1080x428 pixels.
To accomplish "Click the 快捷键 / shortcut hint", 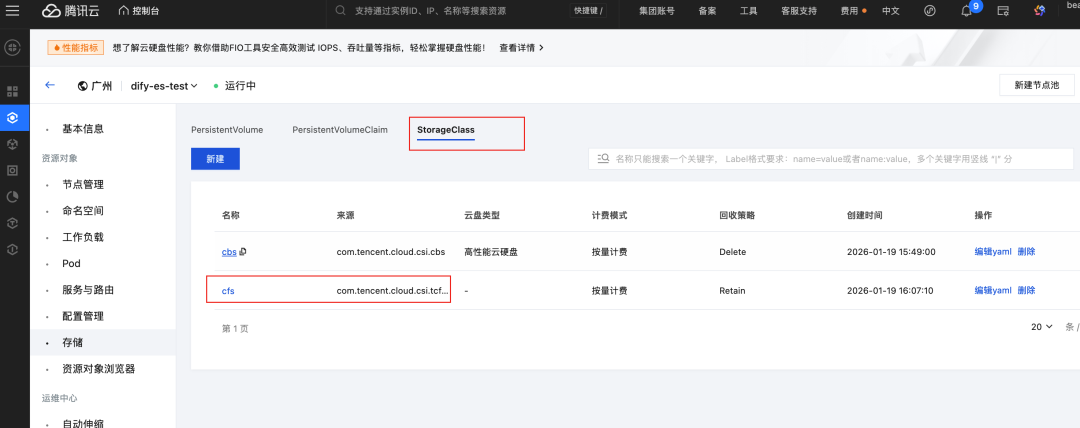I will [588, 11].
